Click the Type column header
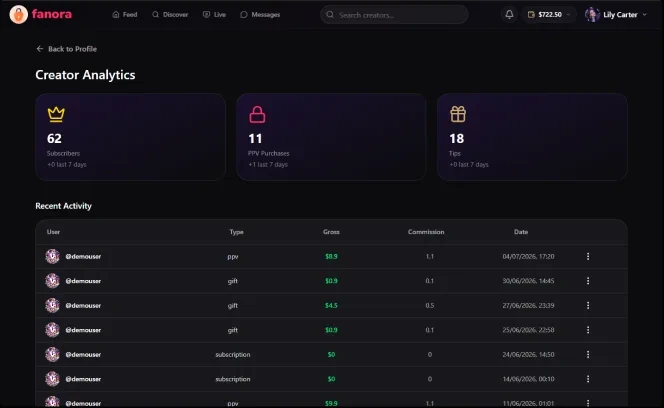Image resolution: width=664 pixels, height=408 pixels. coord(236,232)
